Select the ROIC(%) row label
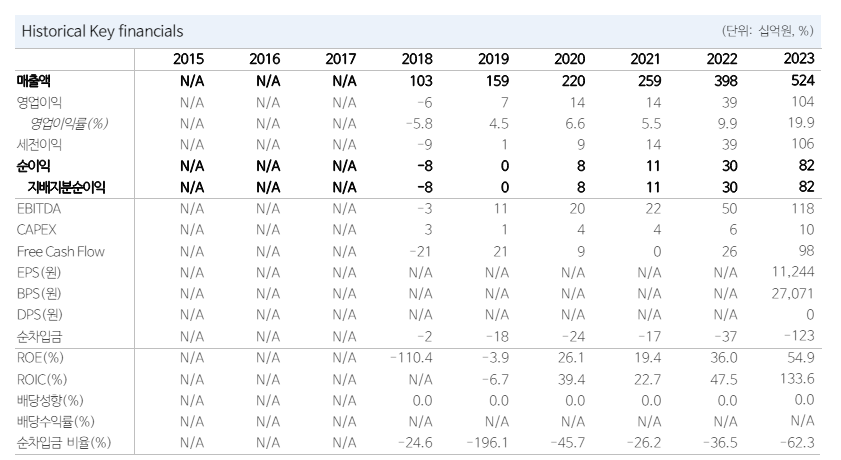Image resolution: width=841 pixels, height=460 pixels. (x=42, y=379)
